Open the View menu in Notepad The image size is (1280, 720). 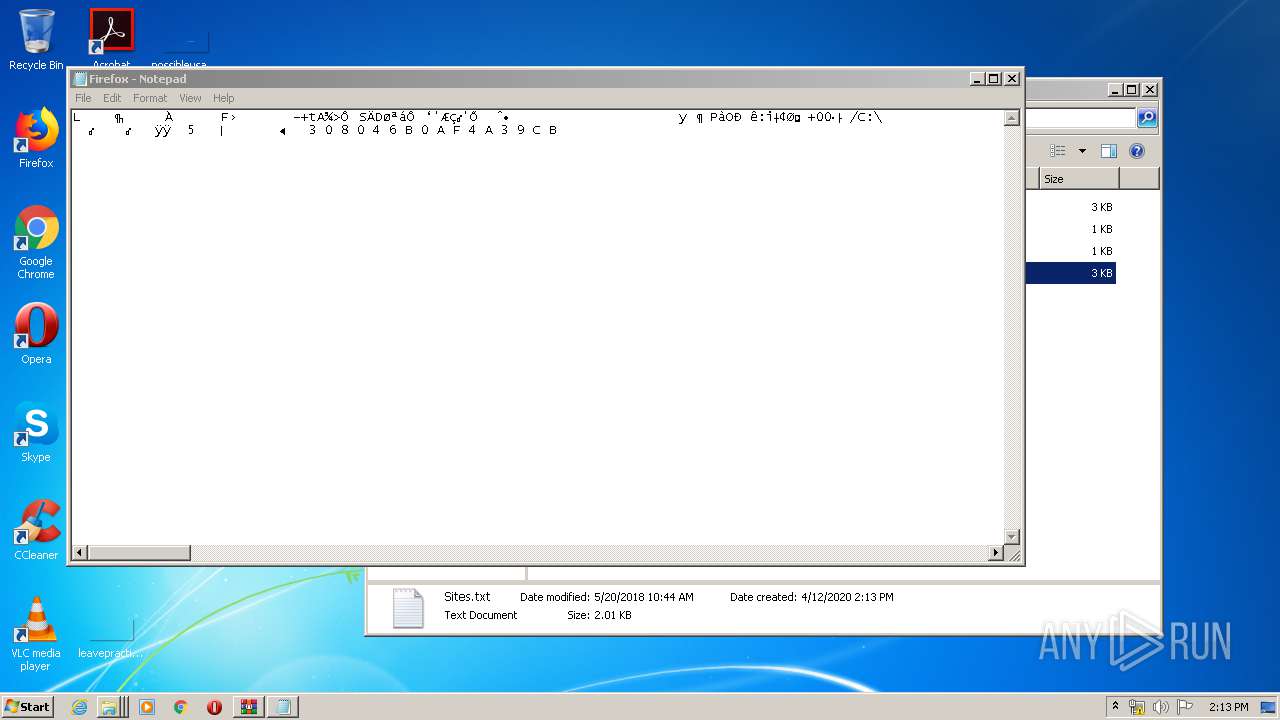coord(190,98)
